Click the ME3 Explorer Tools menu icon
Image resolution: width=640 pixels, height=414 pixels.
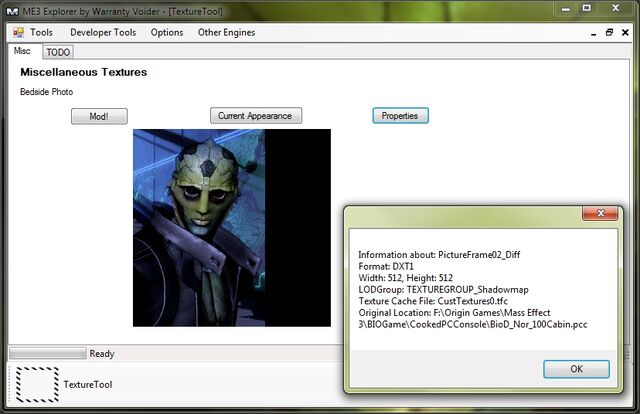18,32
